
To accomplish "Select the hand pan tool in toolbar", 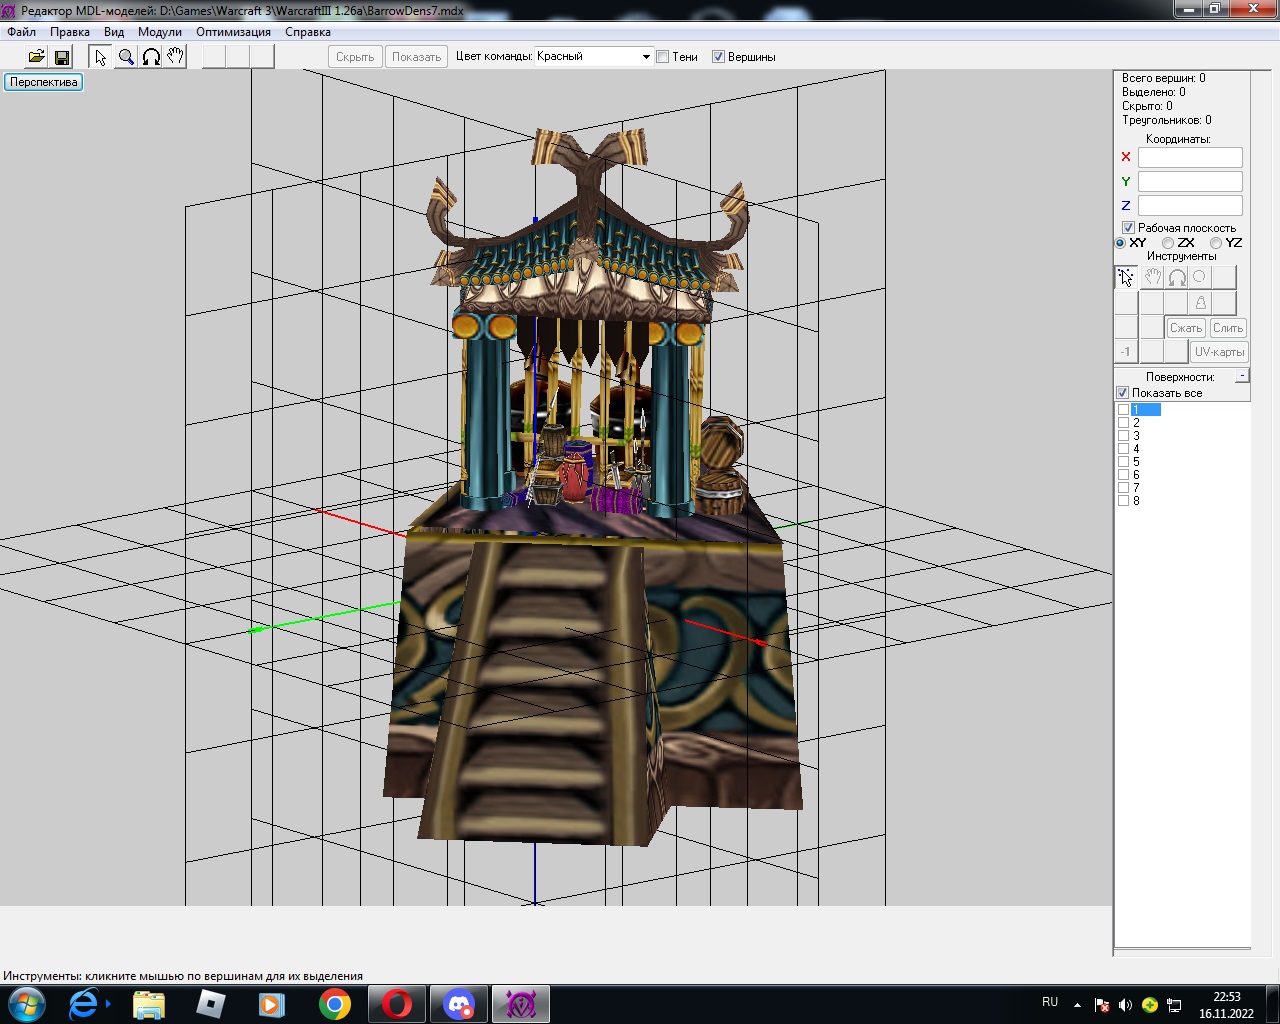I will pyautogui.click(x=176, y=57).
